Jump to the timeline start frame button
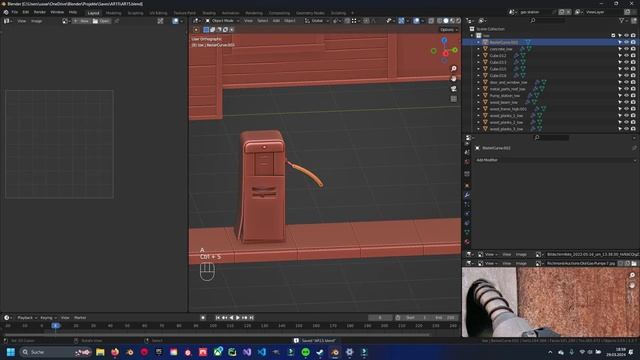 pos(218,318)
